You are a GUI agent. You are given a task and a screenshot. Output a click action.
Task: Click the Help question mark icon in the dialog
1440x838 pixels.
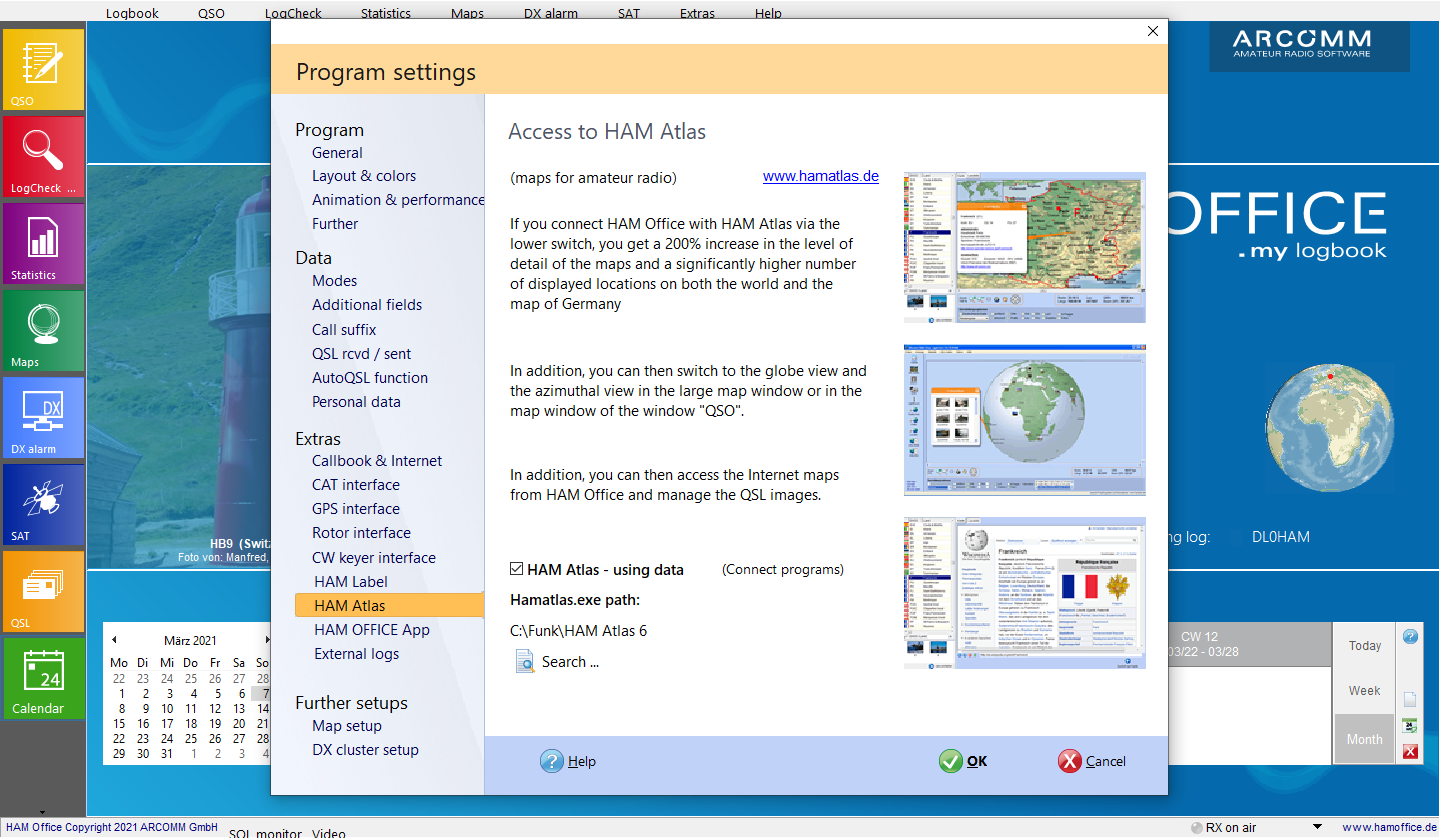[552, 761]
